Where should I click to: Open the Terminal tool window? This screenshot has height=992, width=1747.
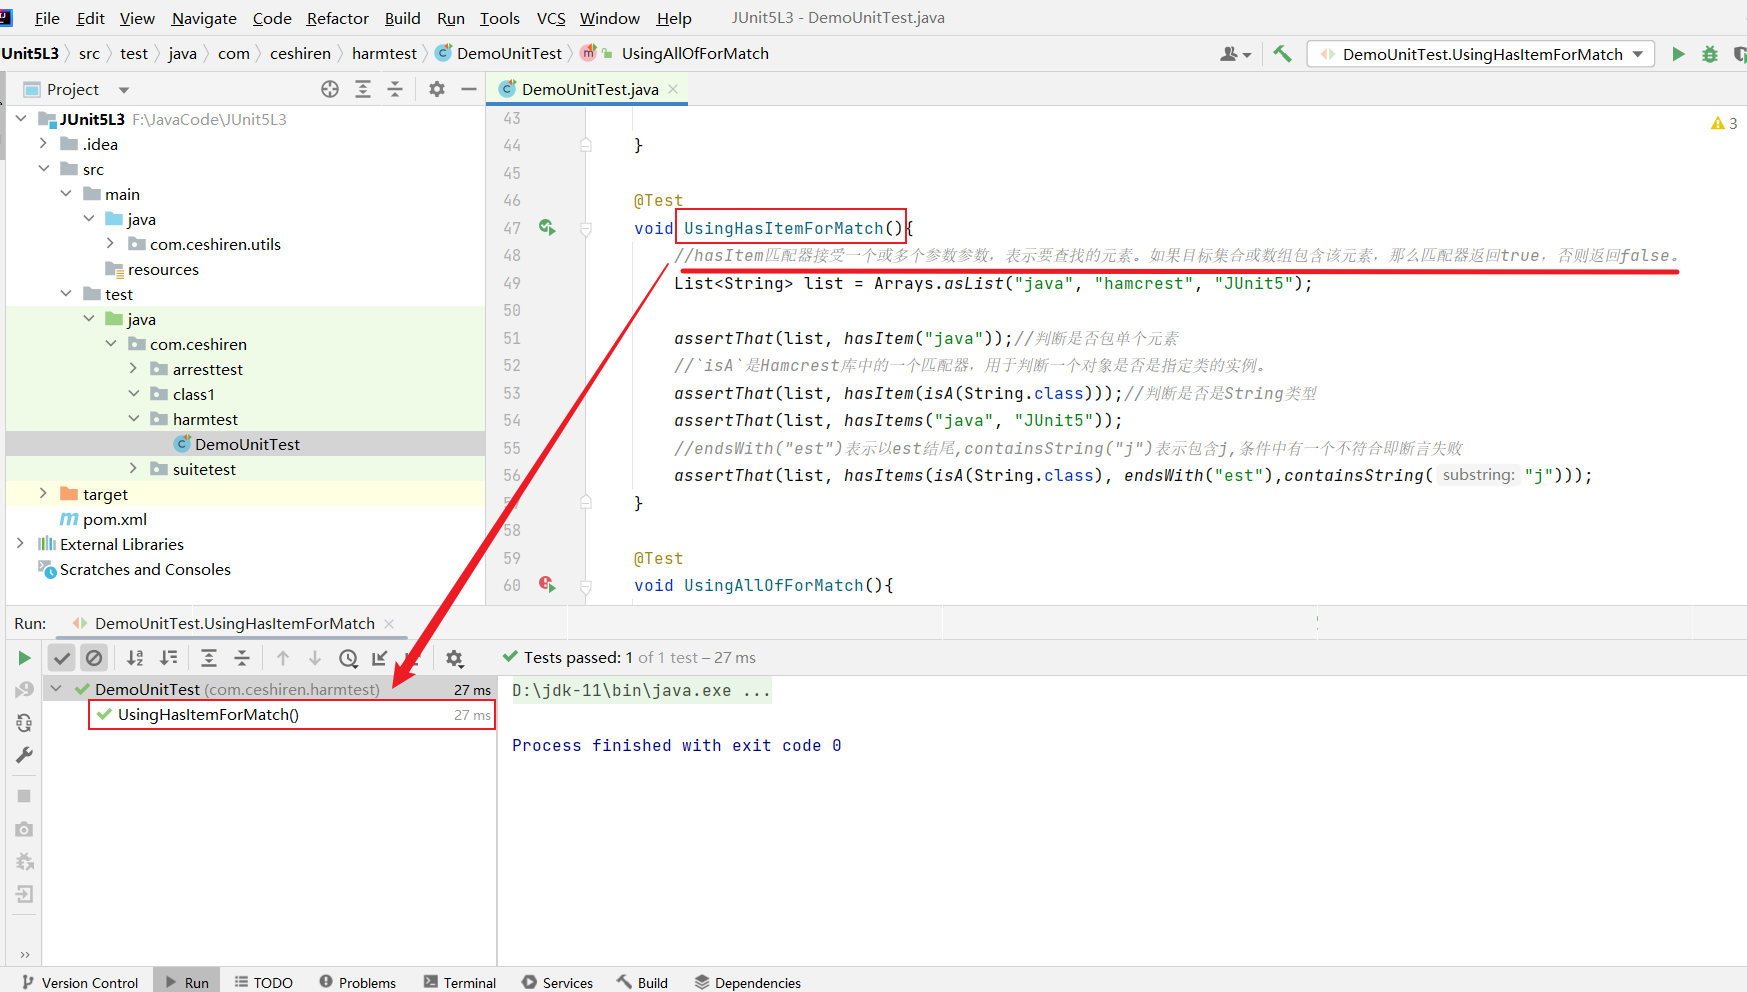[x=459, y=983]
